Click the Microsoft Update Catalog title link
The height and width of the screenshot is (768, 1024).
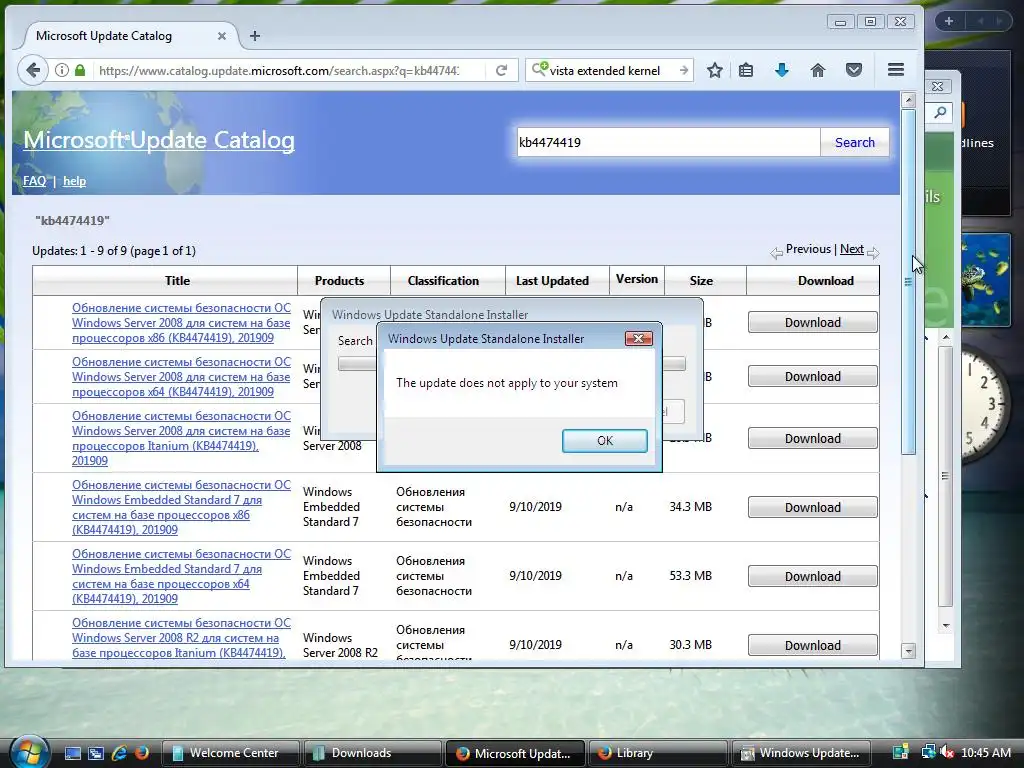point(159,140)
